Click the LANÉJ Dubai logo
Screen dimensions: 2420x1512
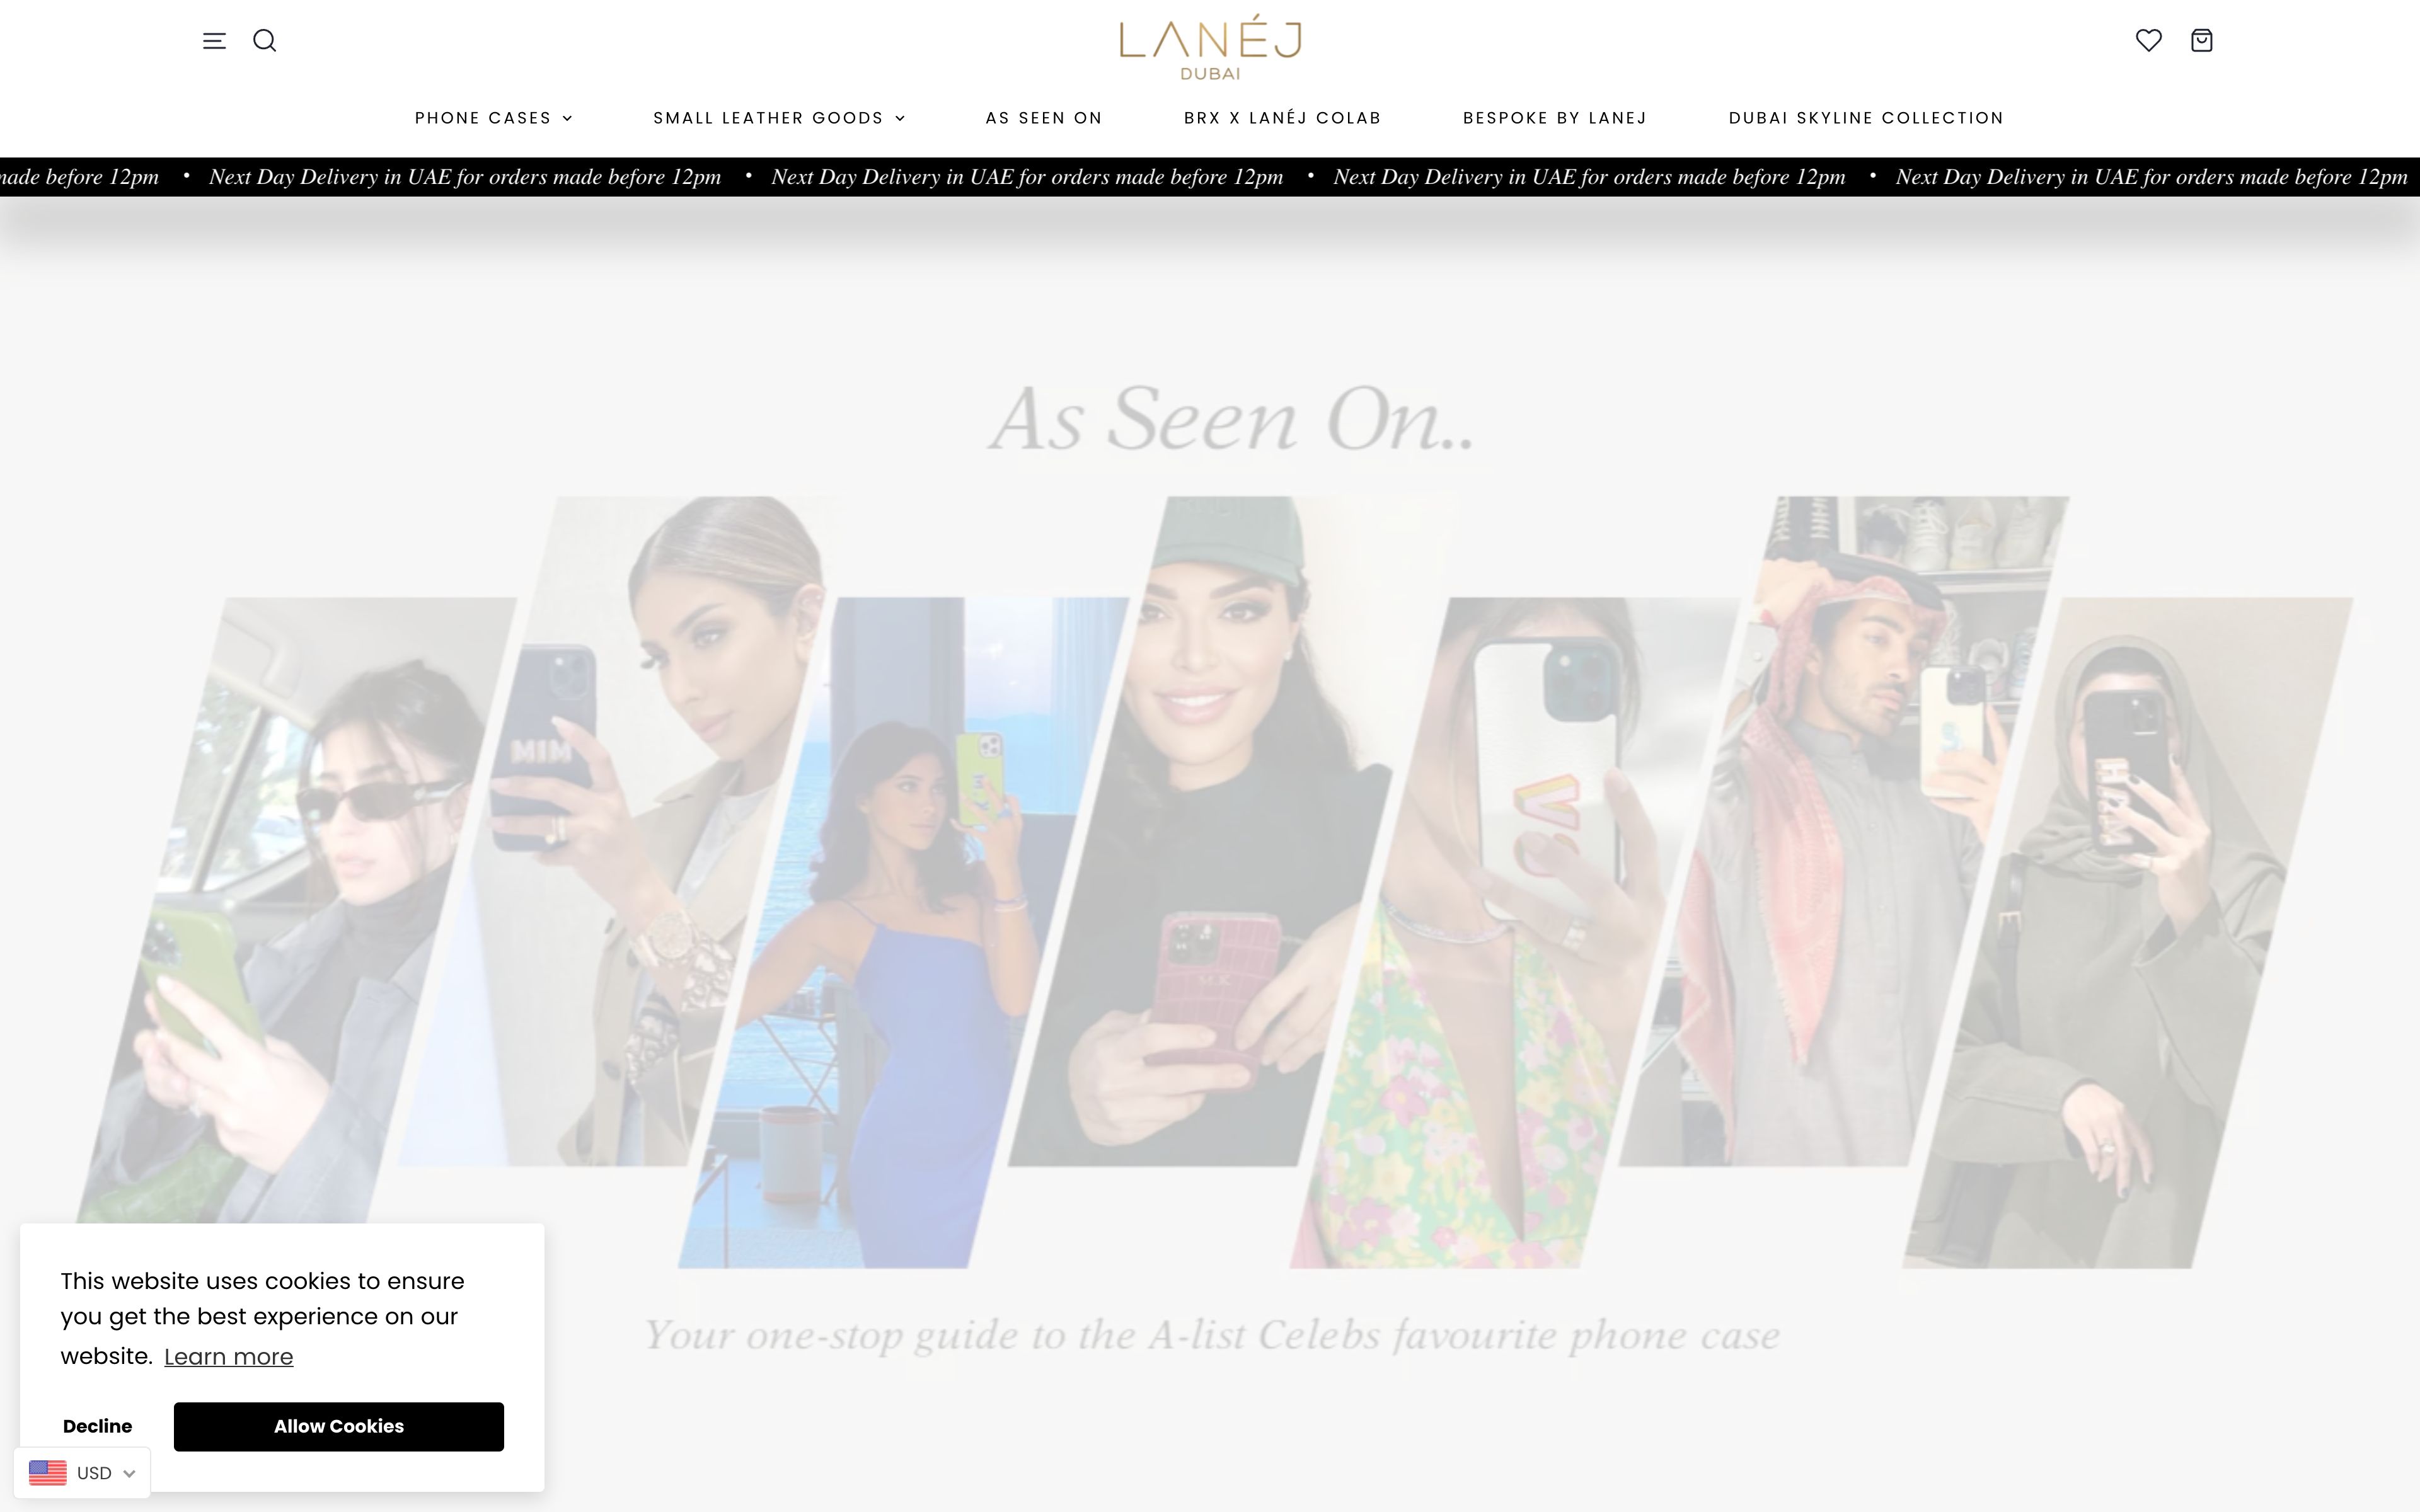point(1210,47)
